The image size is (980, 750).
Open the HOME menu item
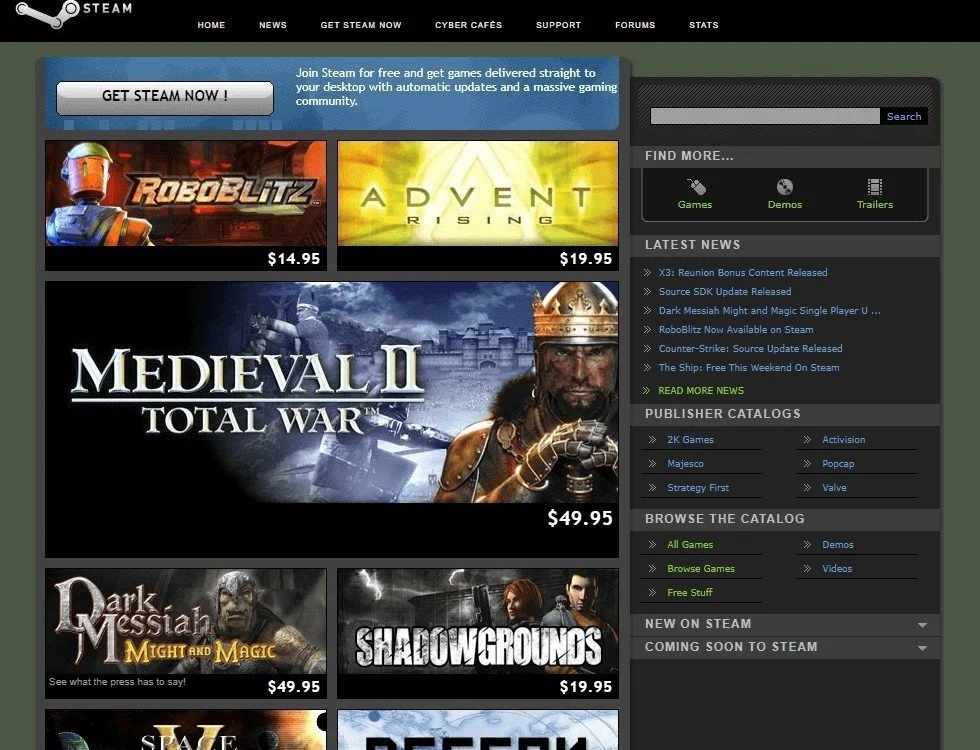coord(211,25)
